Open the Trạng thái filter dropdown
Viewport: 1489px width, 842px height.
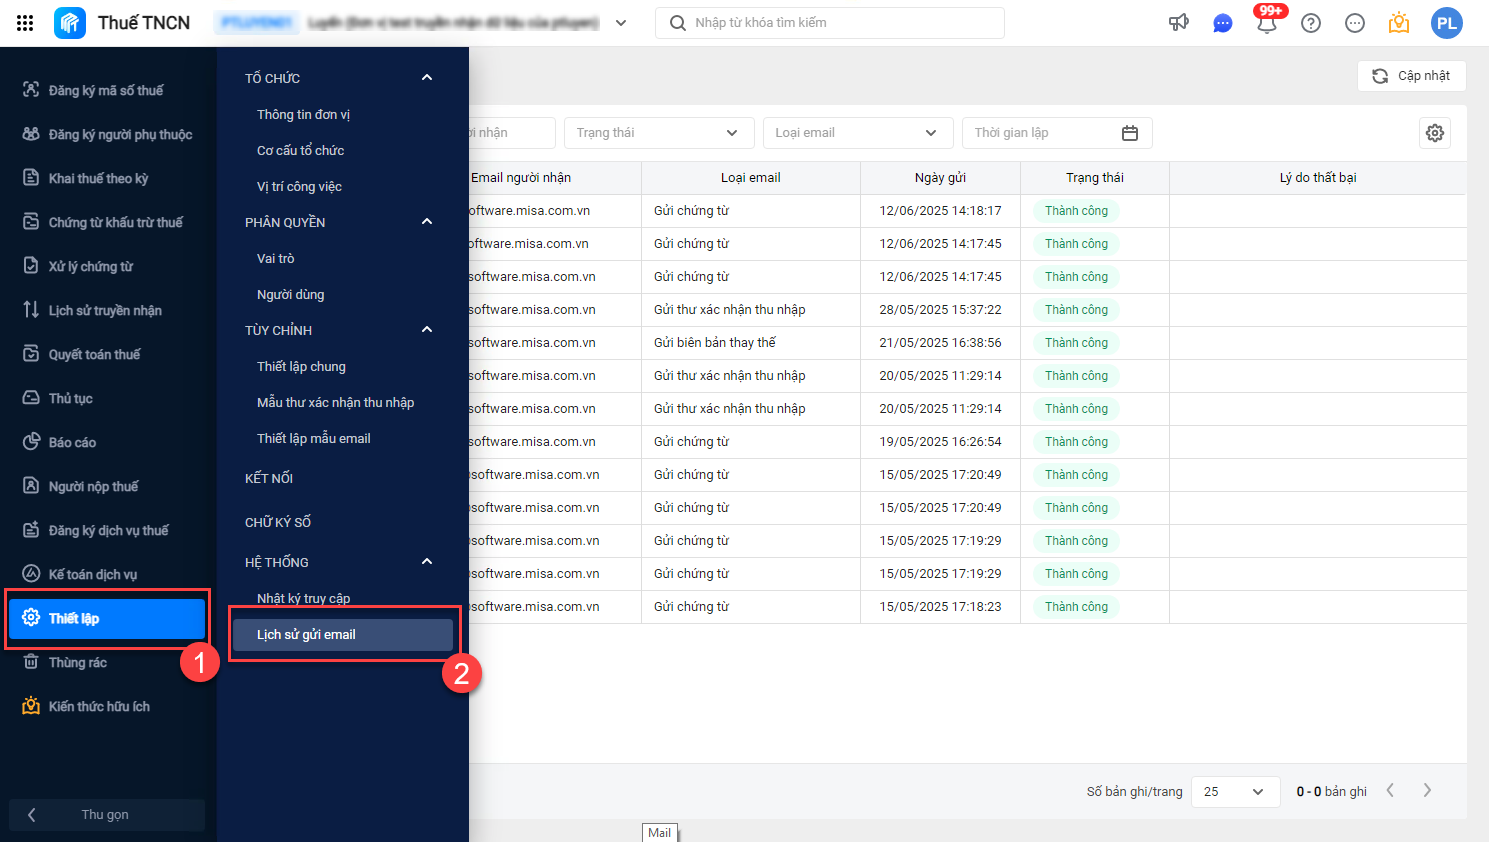tap(657, 133)
